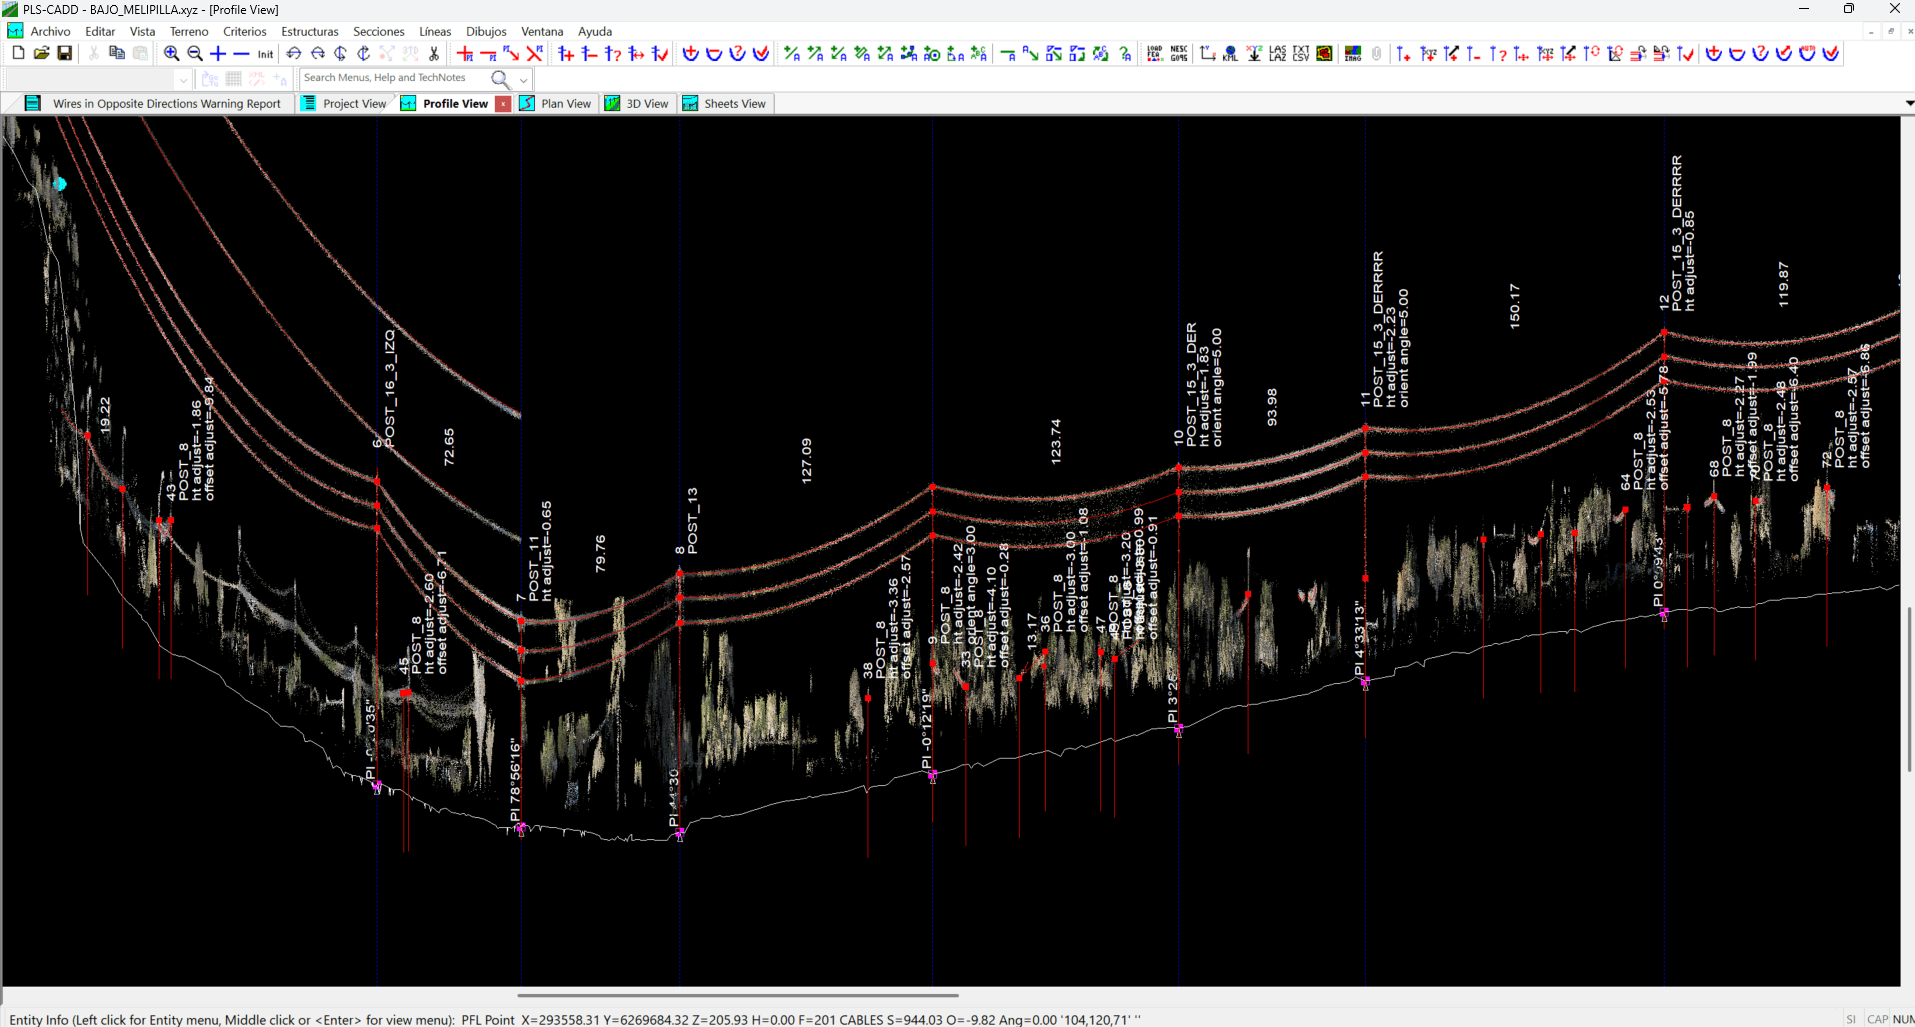Image resolution: width=1915 pixels, height=1027 pixels.
Task: Click the horizontal scrollbar below the profile
Action: tap(738, 995)
